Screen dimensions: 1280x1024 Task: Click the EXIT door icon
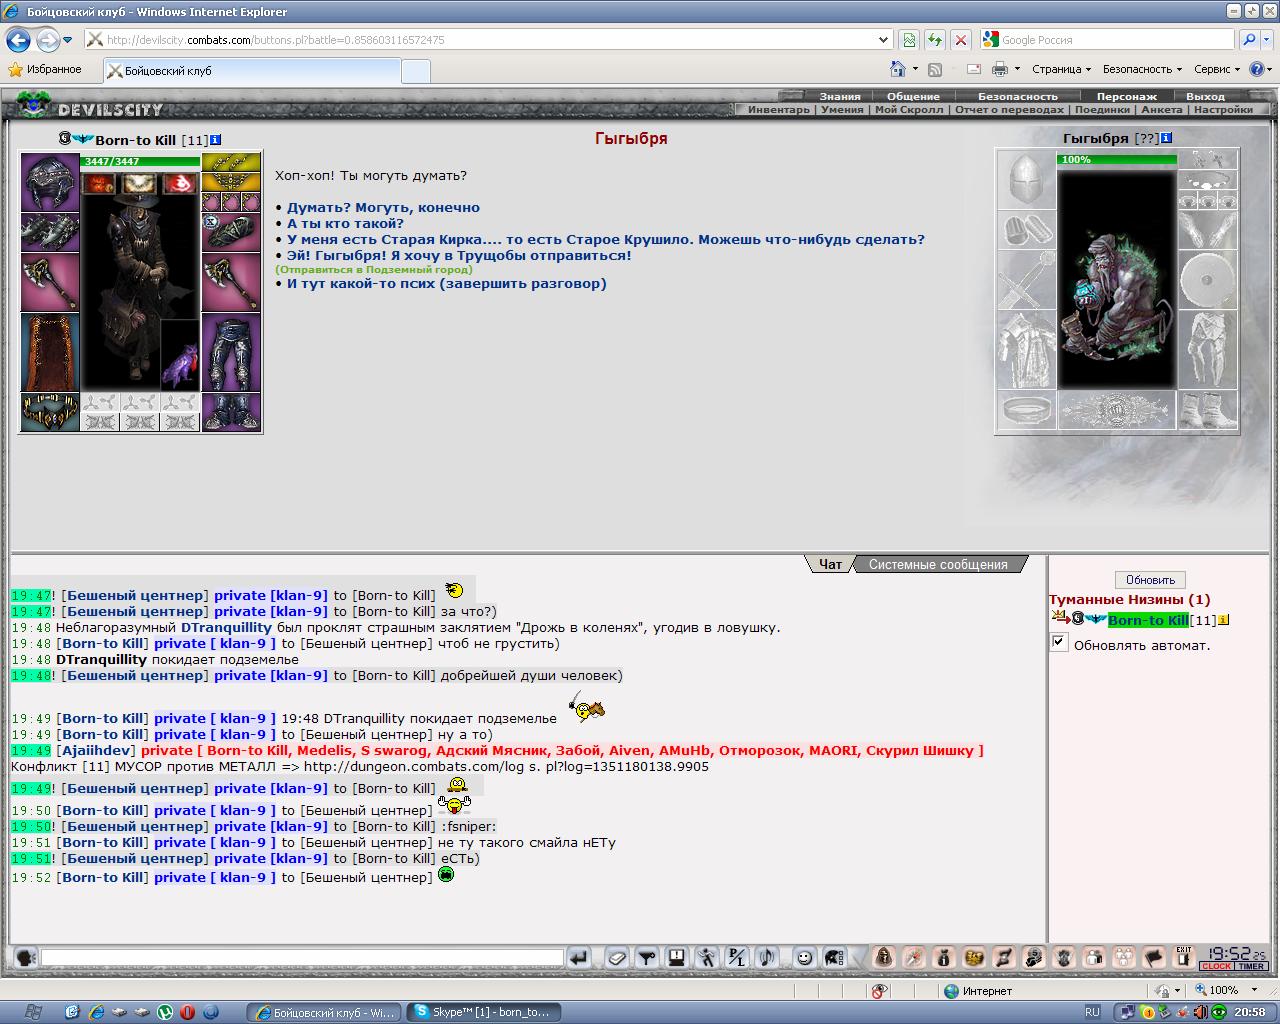coord(1184,958)
